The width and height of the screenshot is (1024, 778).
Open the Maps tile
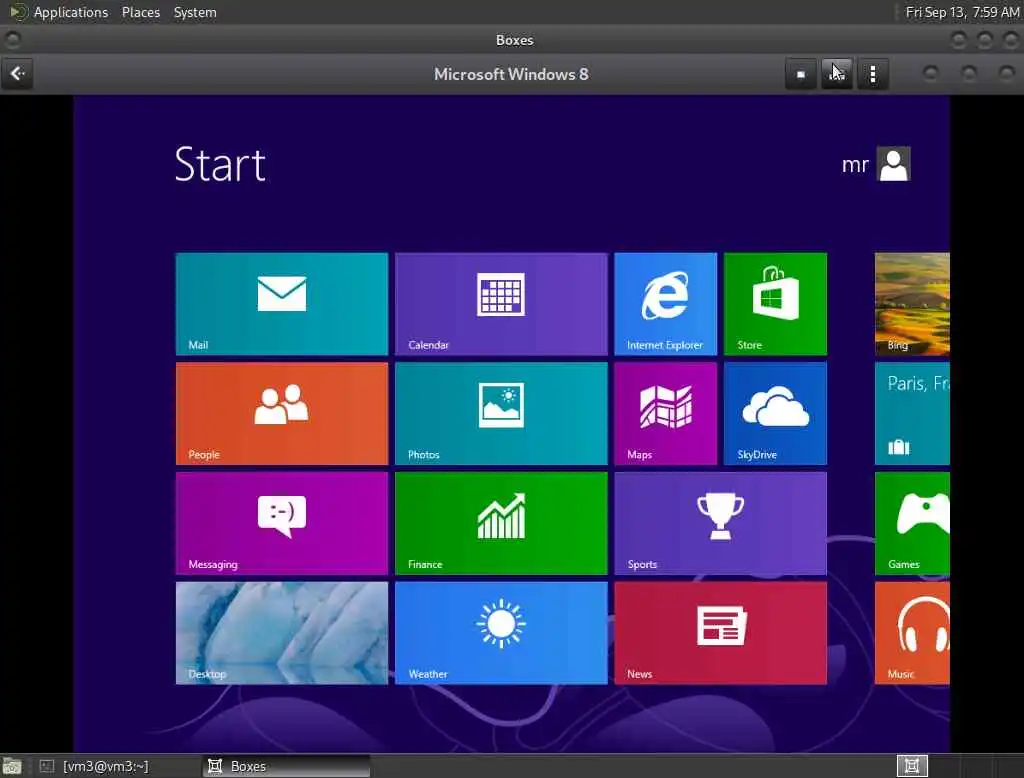pyautogui.click(x=665, y=413)
